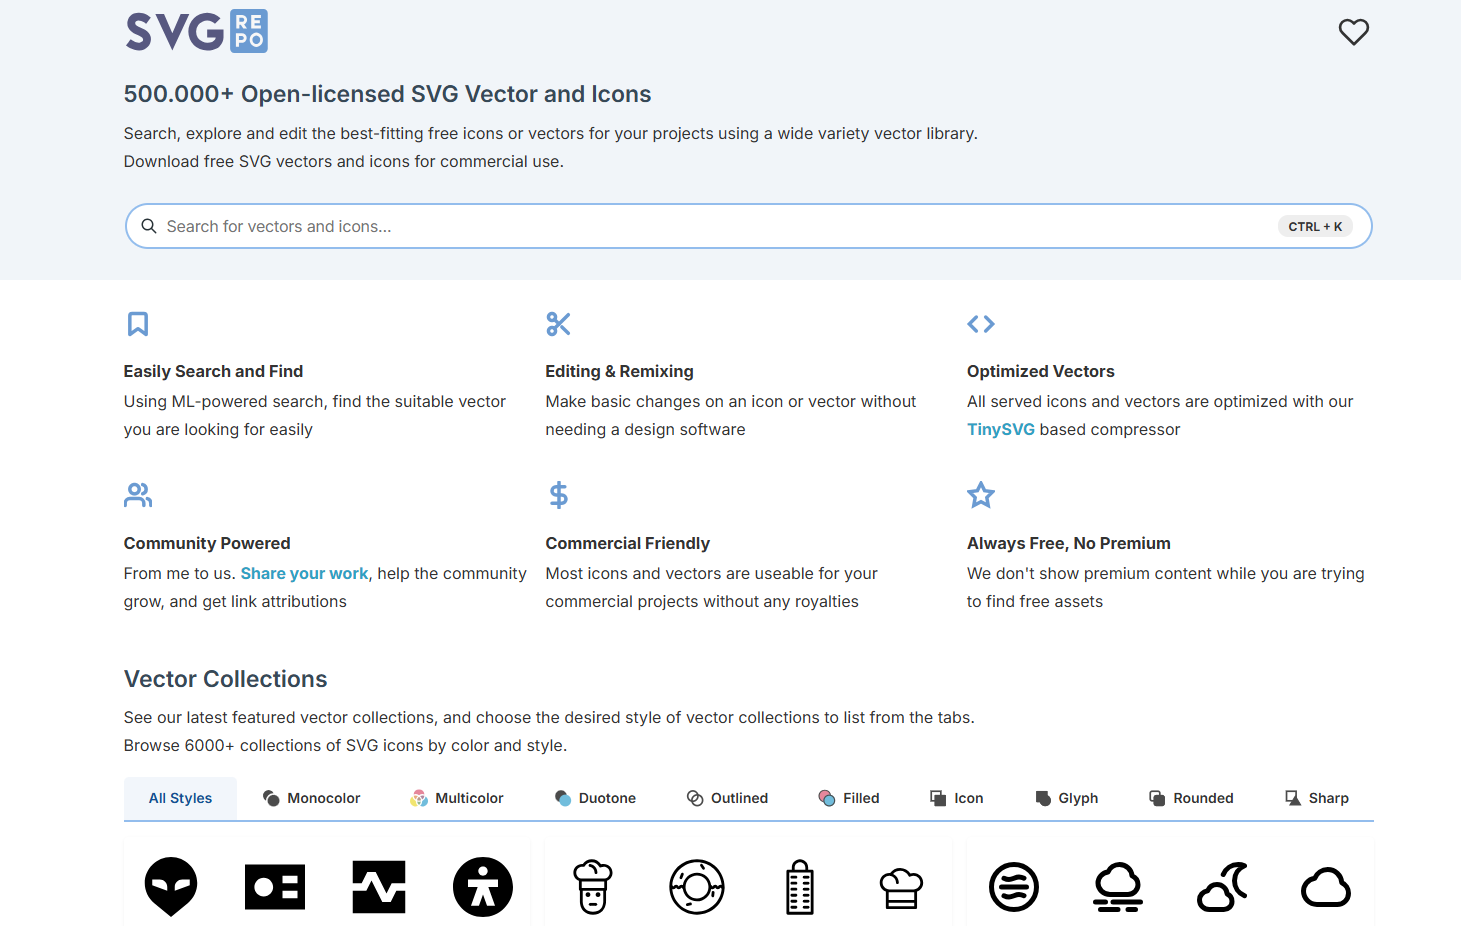
Task: Click the SVG Repo logo
Action: pyautogui.click(x=196, y=31)
